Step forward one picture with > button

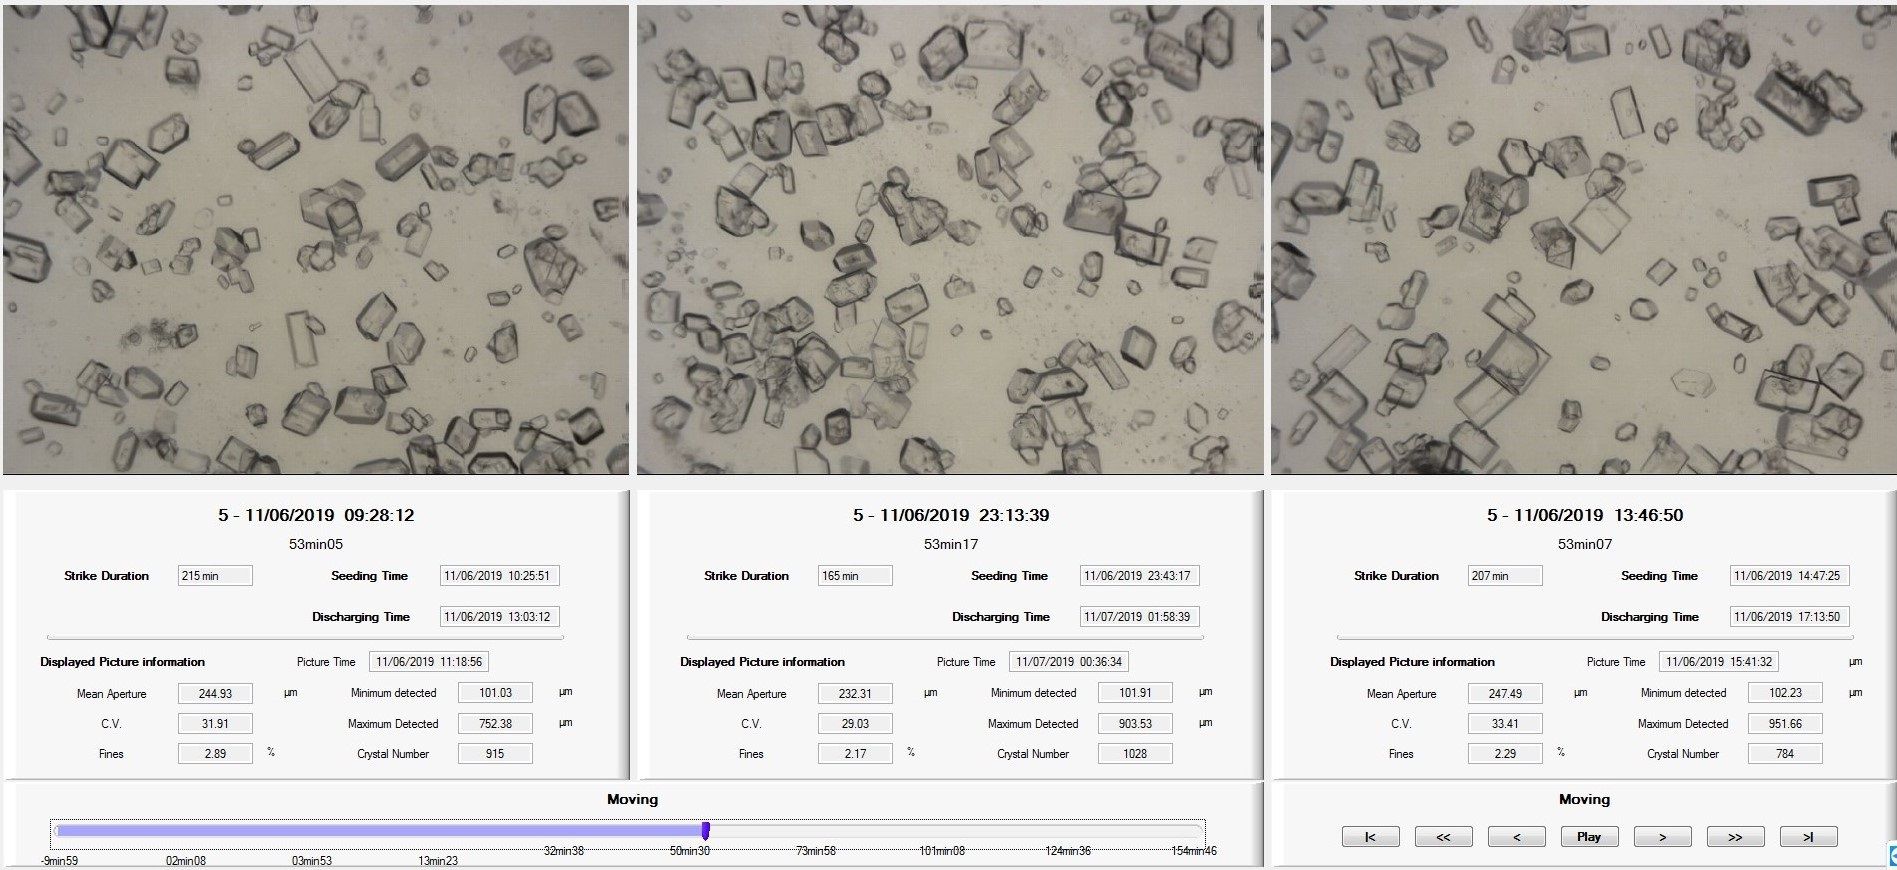(x=1662, y=837)
